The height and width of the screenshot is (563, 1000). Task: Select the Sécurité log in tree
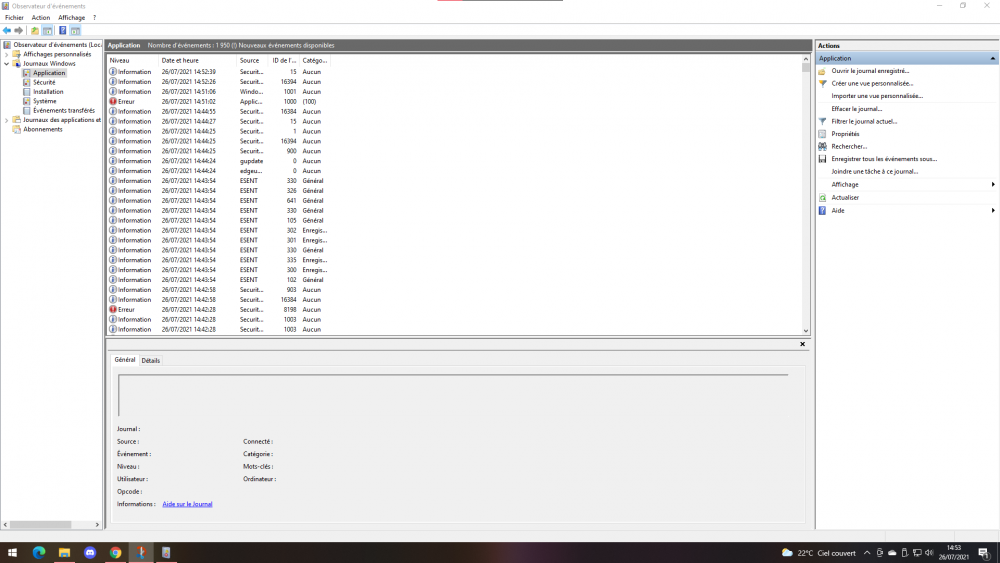point(44,82)
